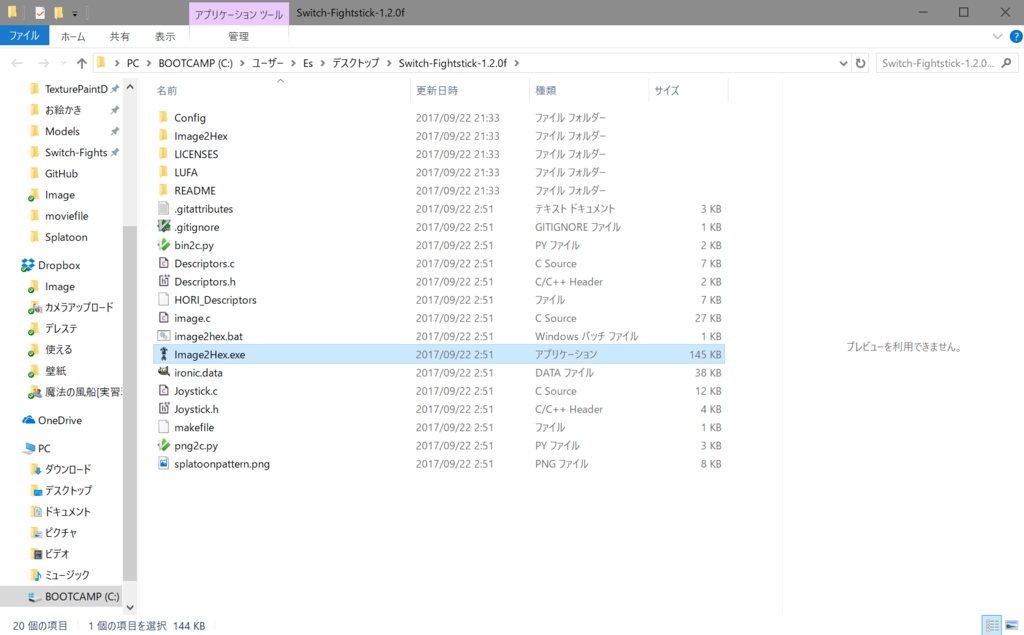Refresh the current folder view
The height and width of the screenshot is (635, 1024).
pos(861,63)
